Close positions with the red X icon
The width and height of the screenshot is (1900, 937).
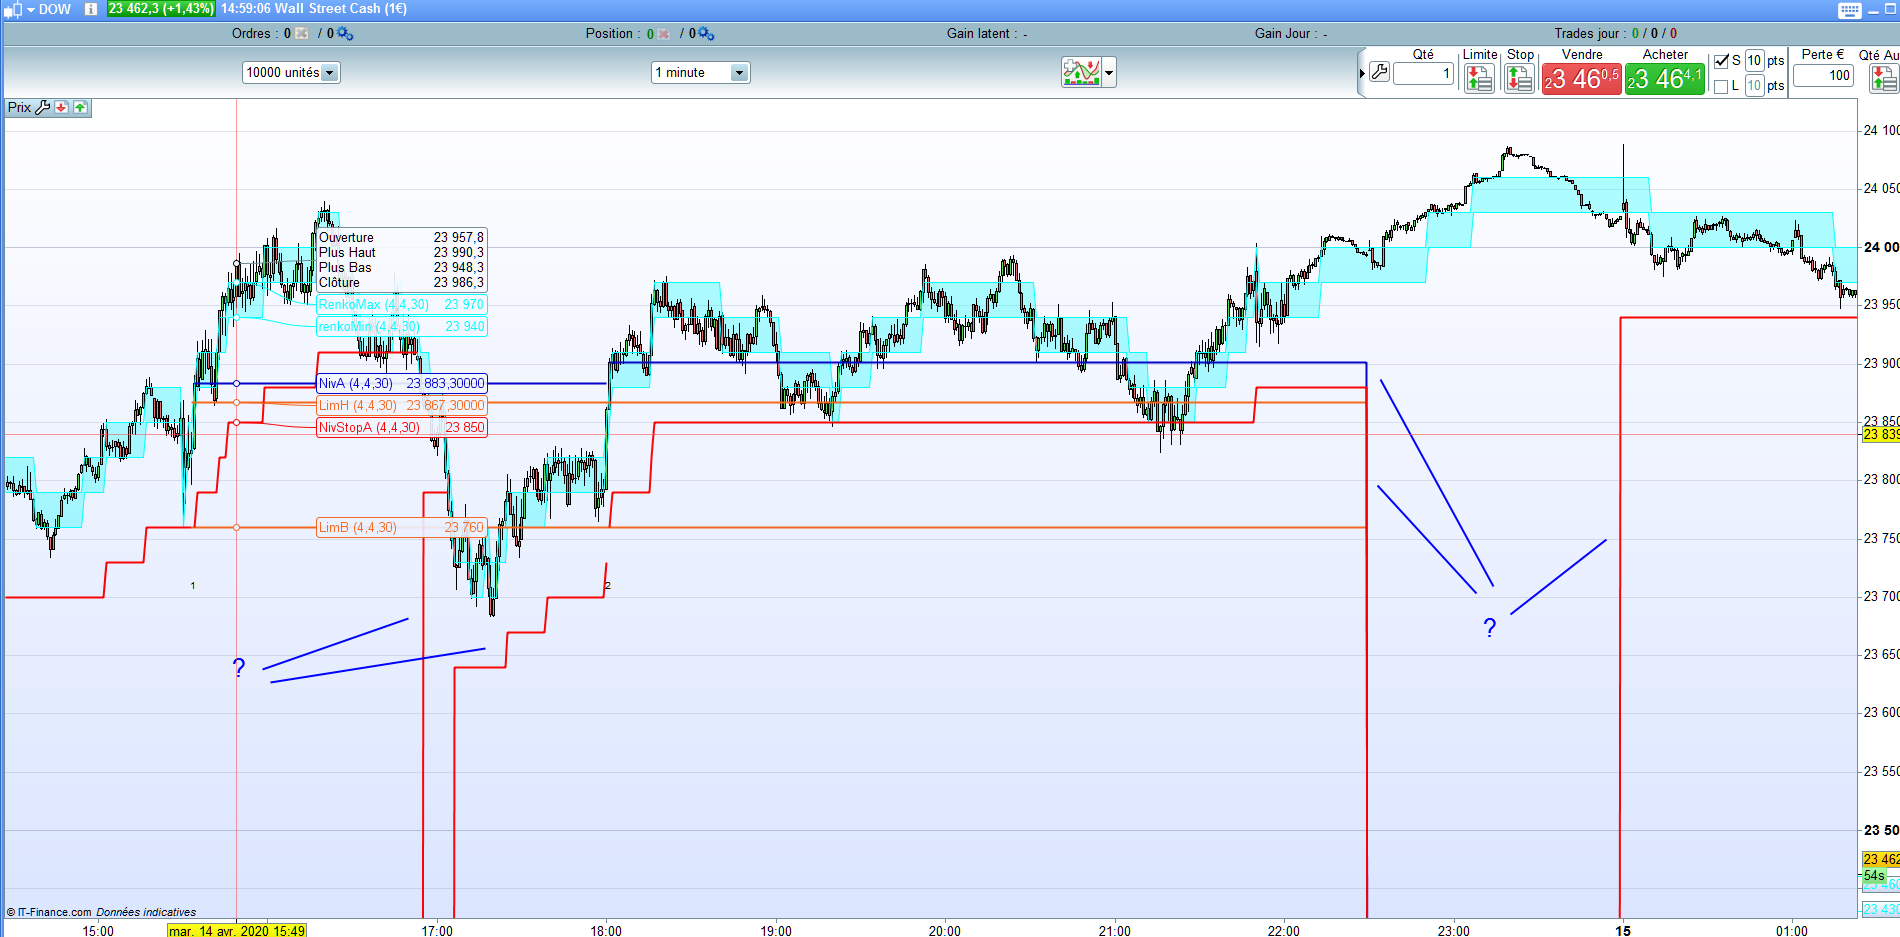coord(664,34)
